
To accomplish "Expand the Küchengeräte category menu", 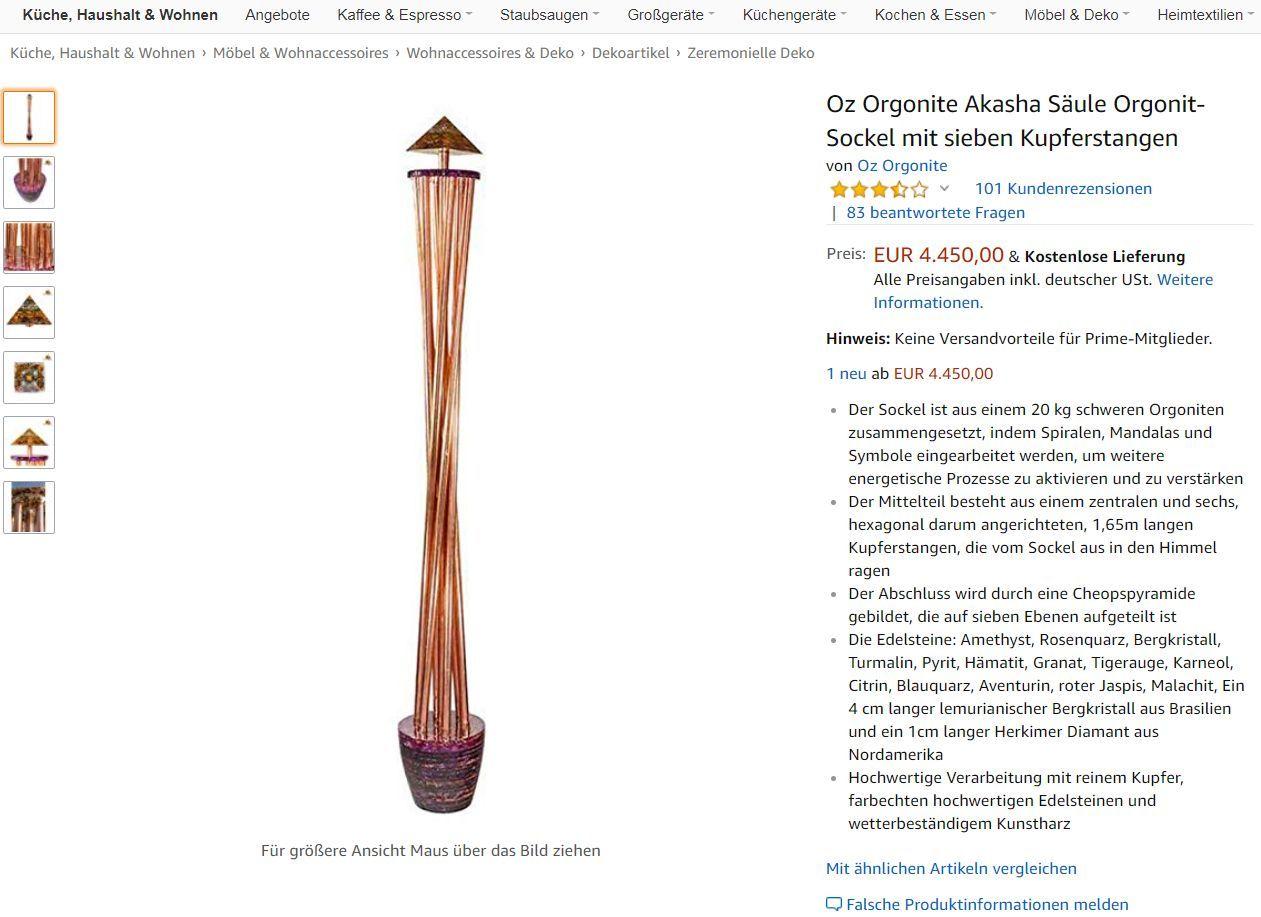I will [794, 15].
